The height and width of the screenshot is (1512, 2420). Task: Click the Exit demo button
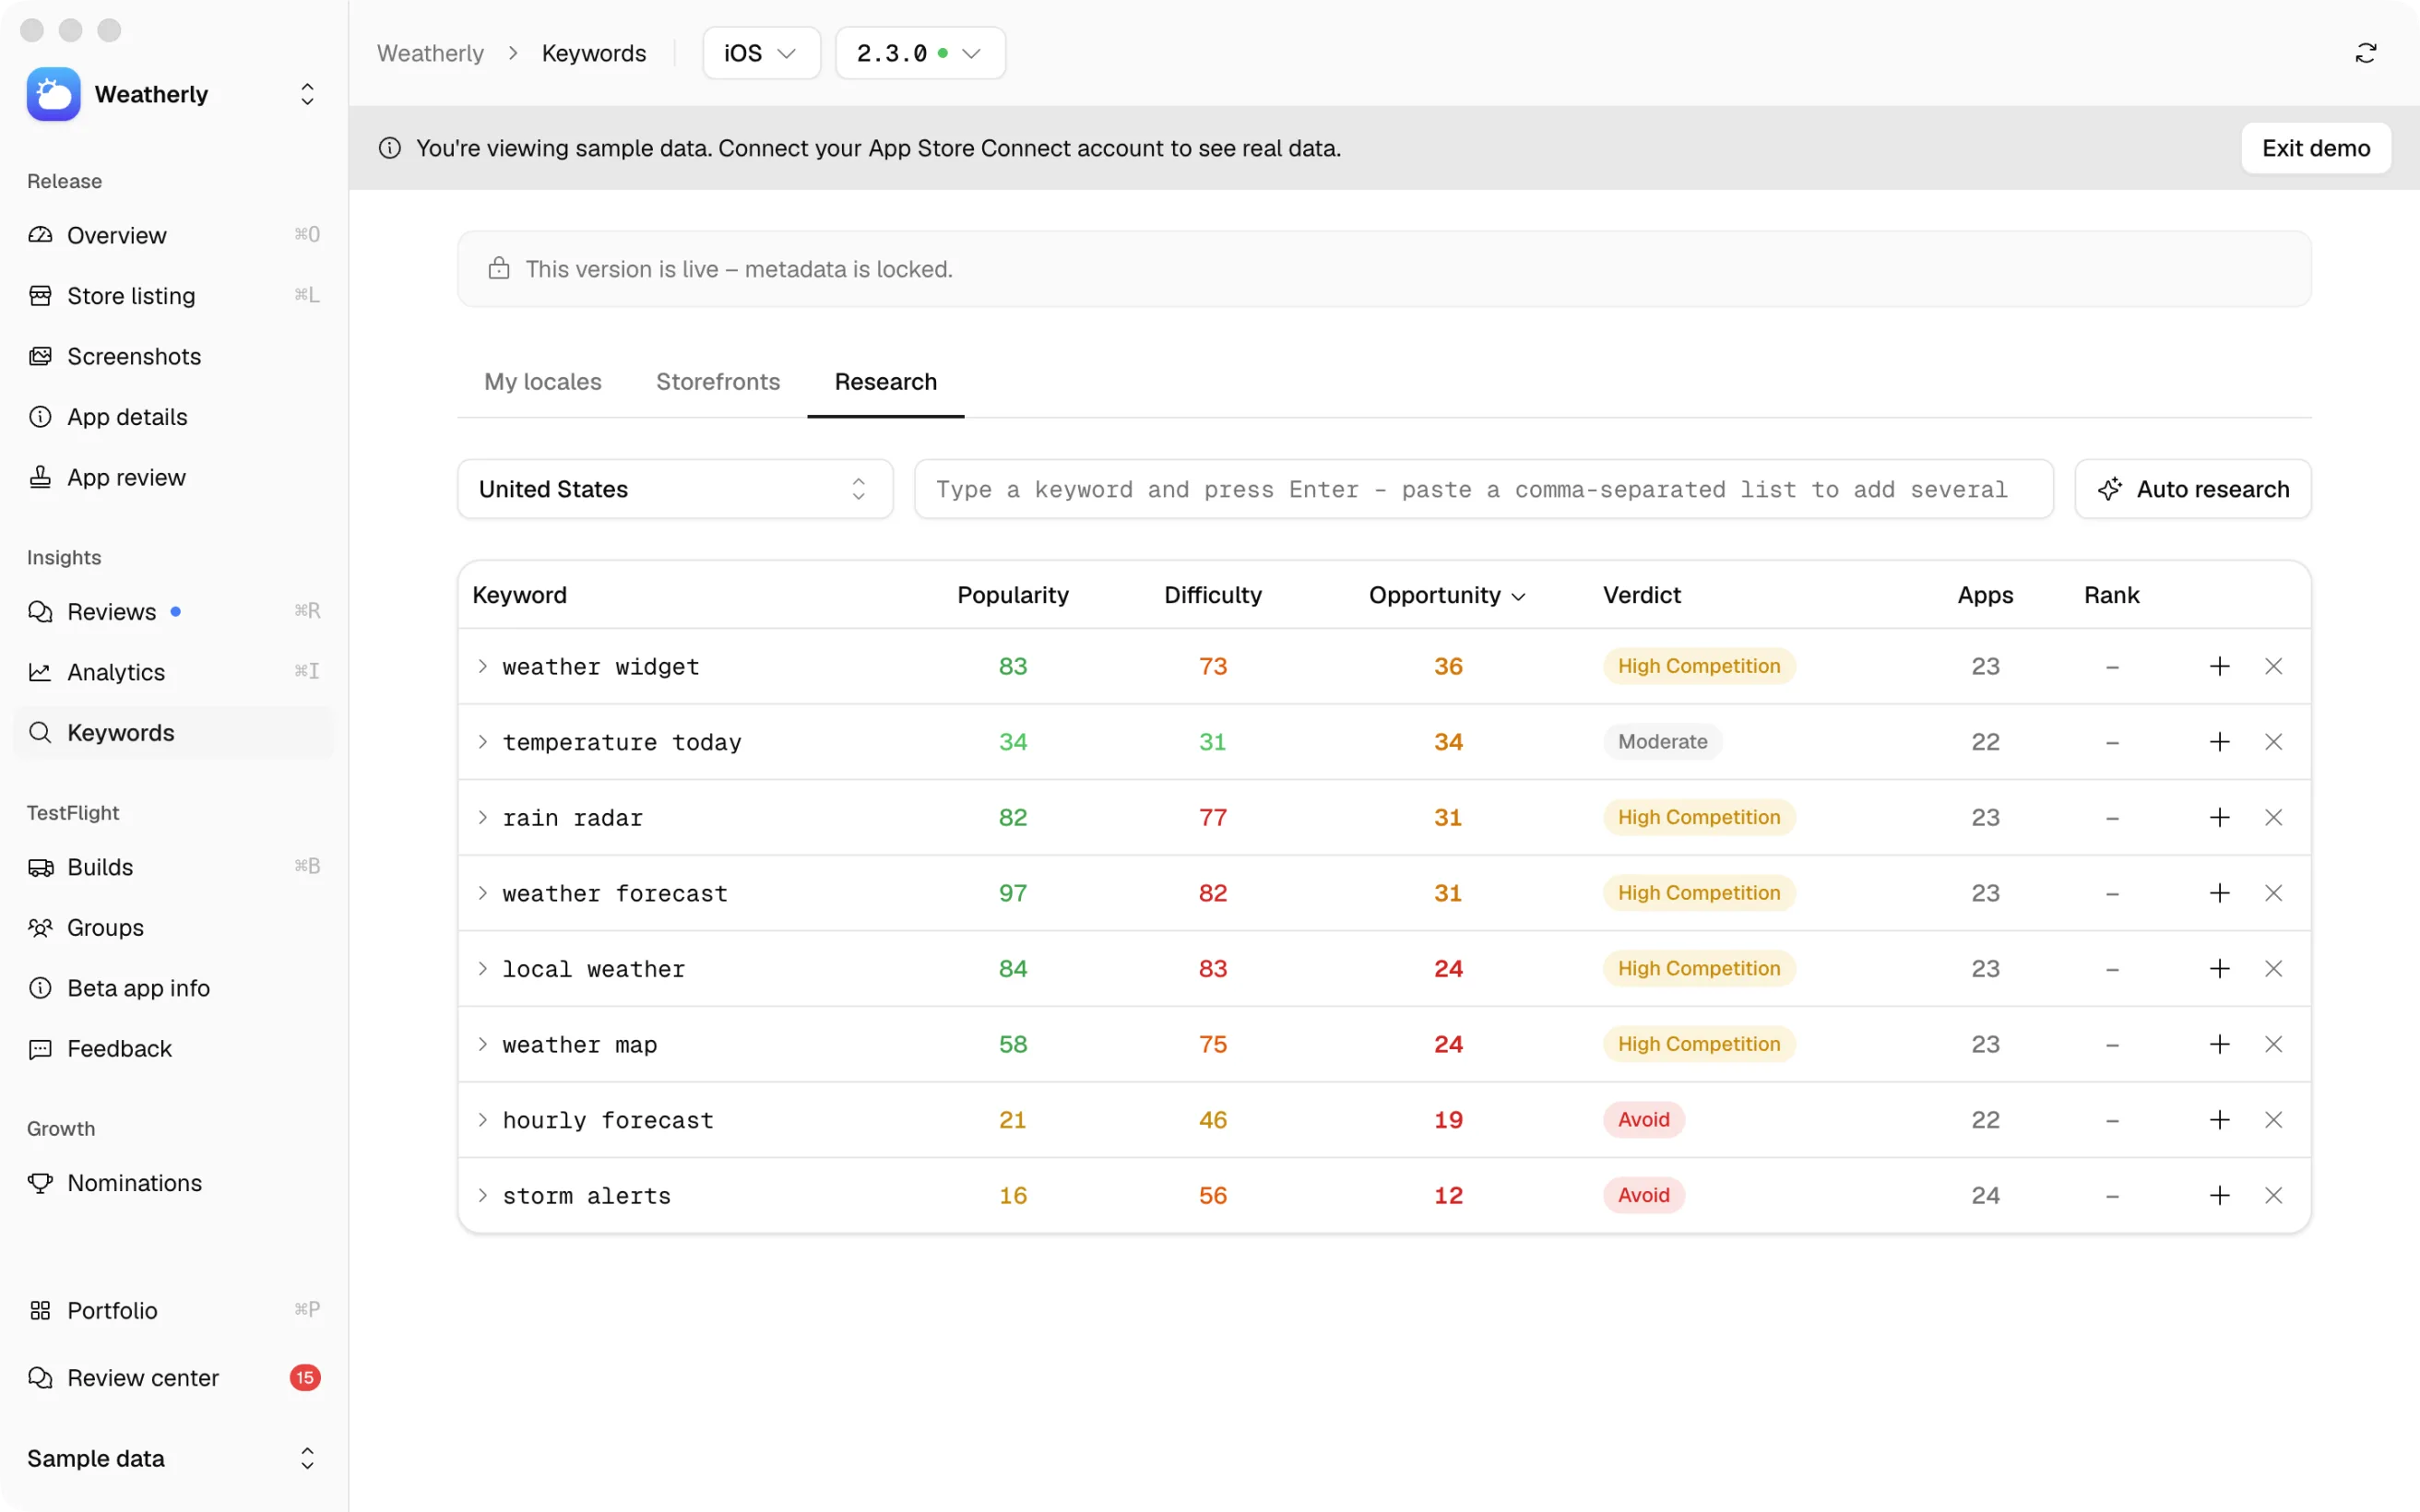point(2316,148)
